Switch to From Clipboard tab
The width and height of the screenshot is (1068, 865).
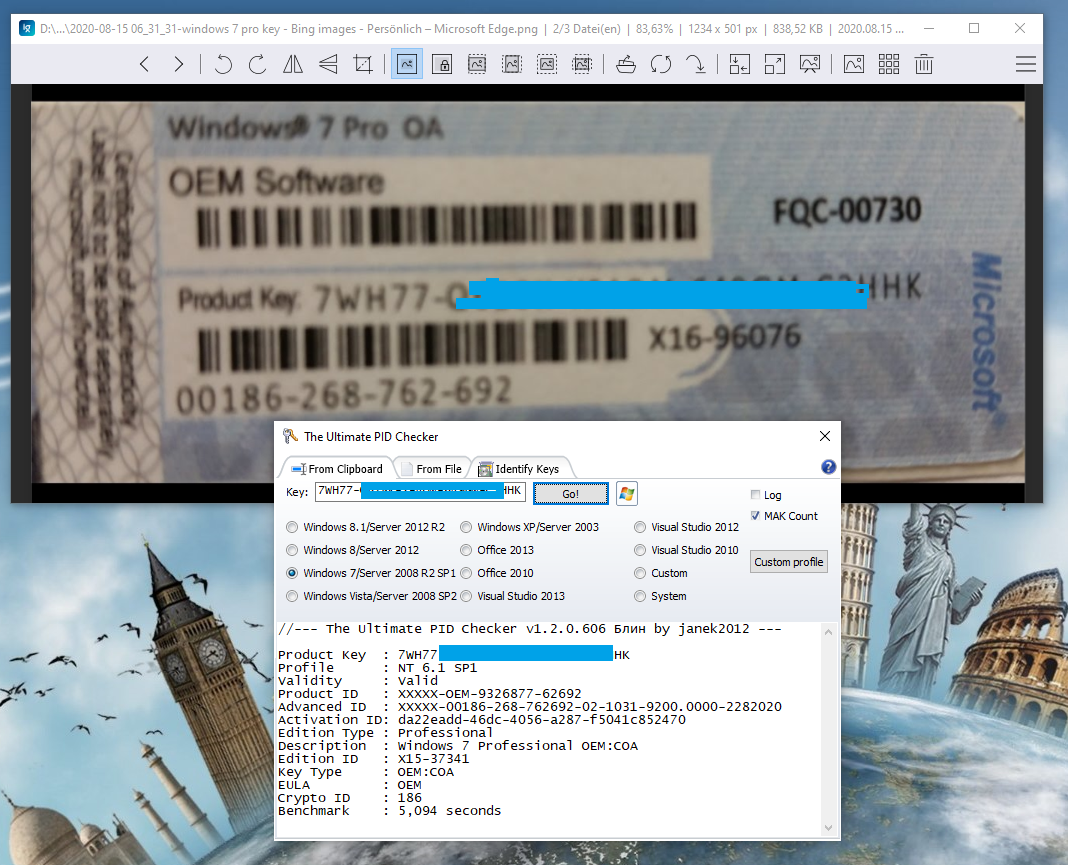tap(336, 469)
